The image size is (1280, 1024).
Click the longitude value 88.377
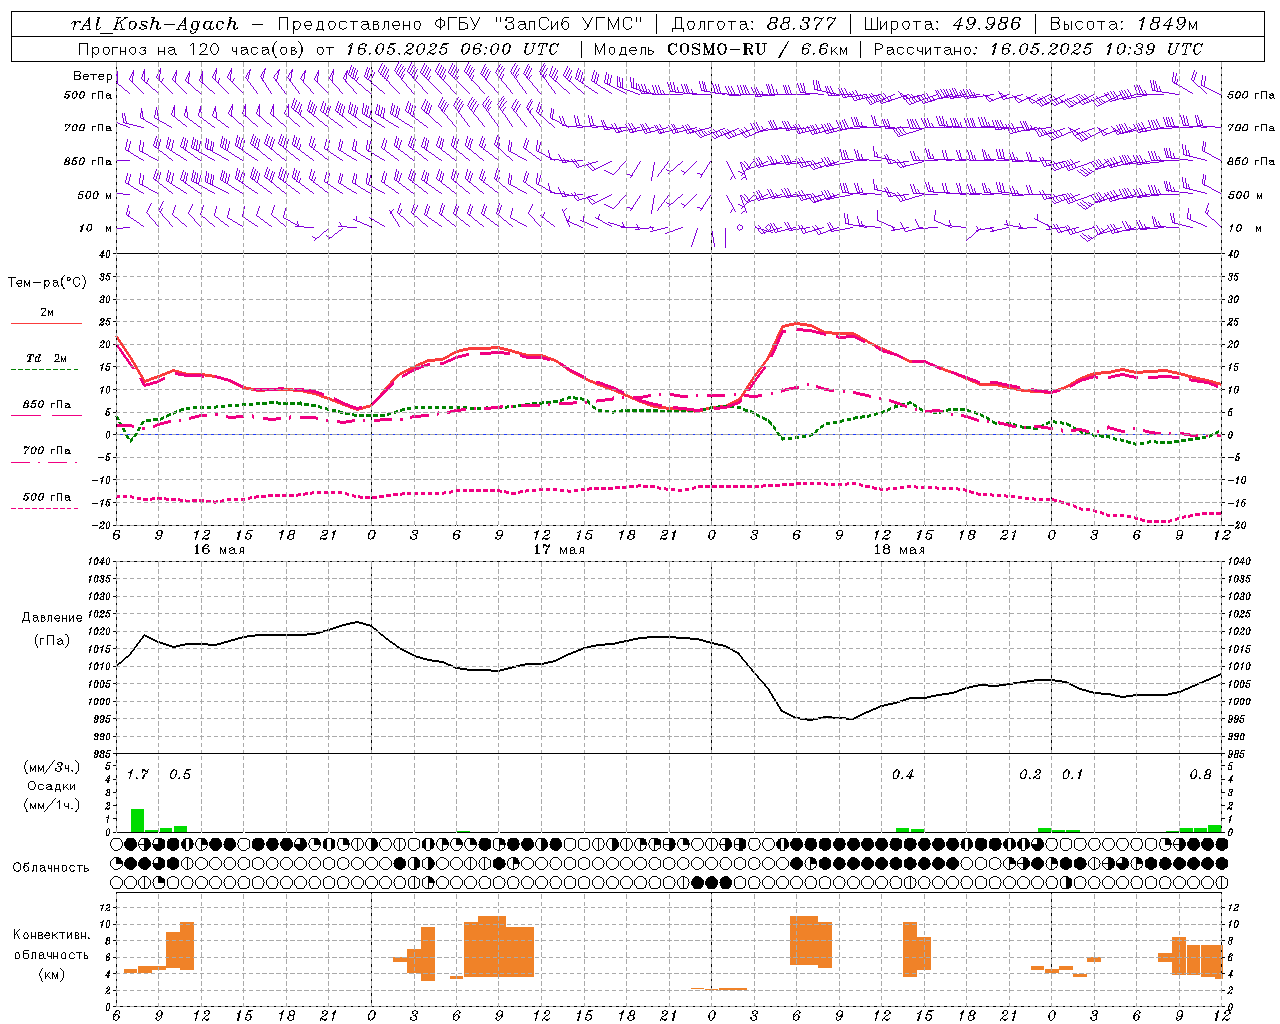click(x=802, y=24)
